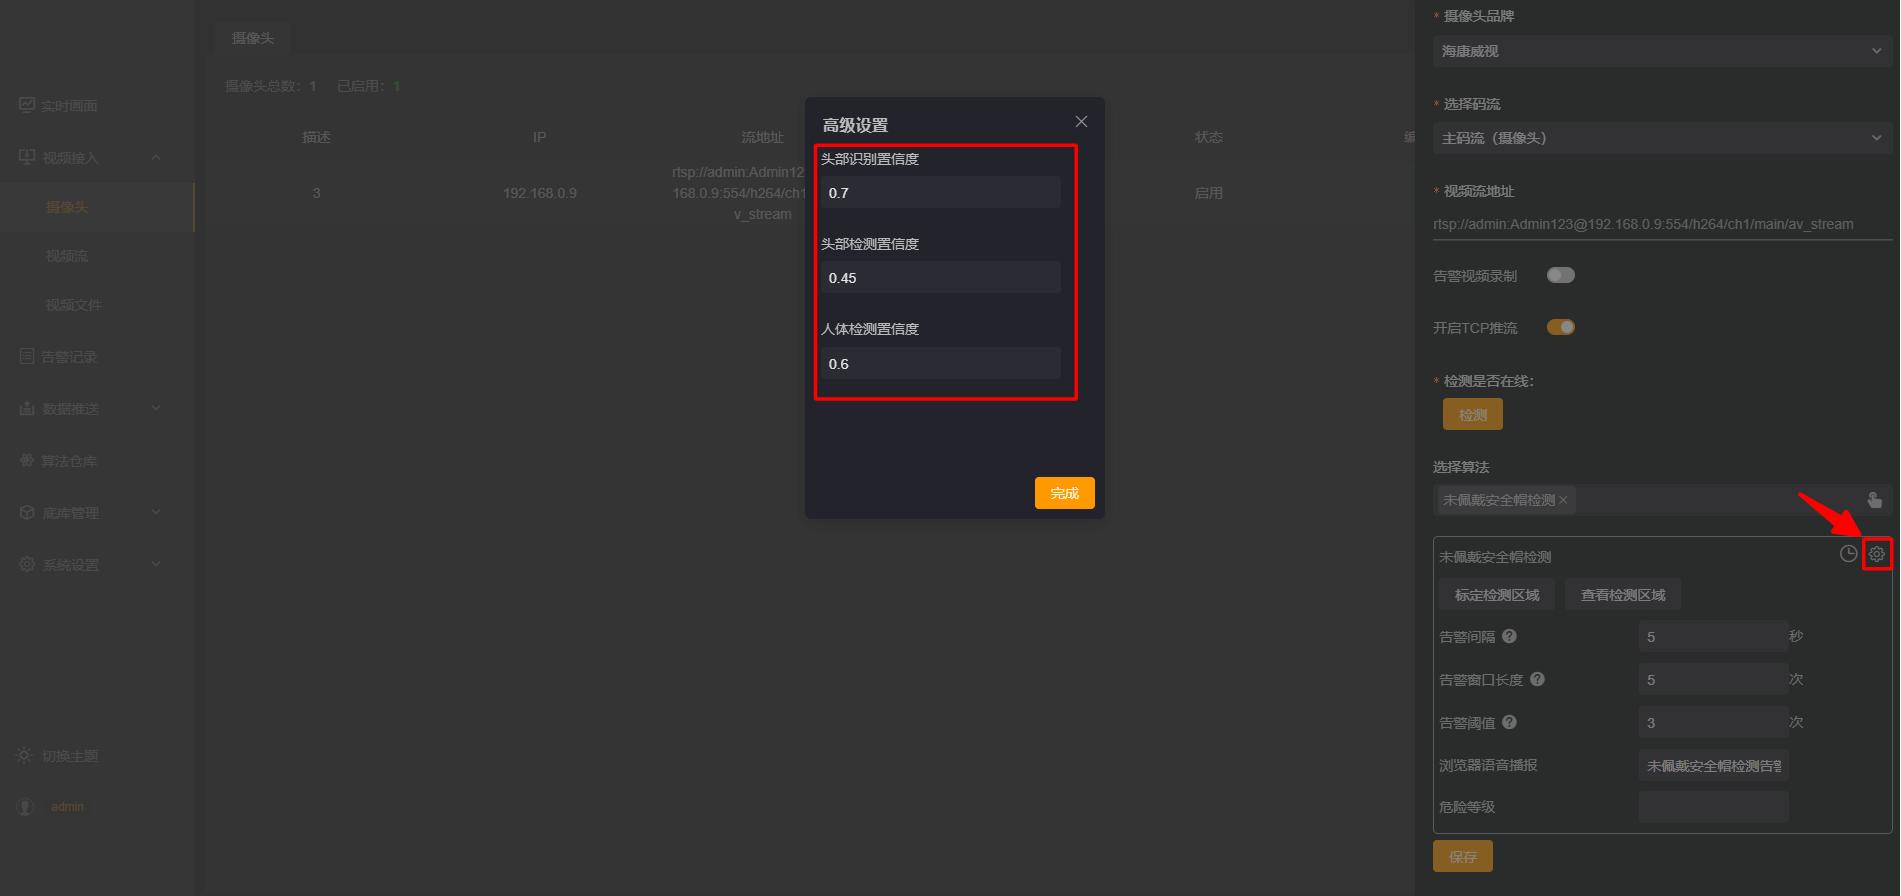Expand the 数据推送 menu chevron
The height and width of the screenshot is (896, 1901).
click(156, 408)
